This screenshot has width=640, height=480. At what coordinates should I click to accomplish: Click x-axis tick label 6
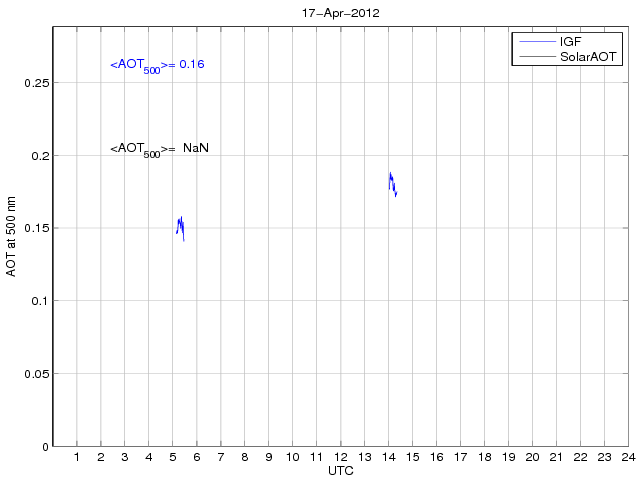coord(197,457)
